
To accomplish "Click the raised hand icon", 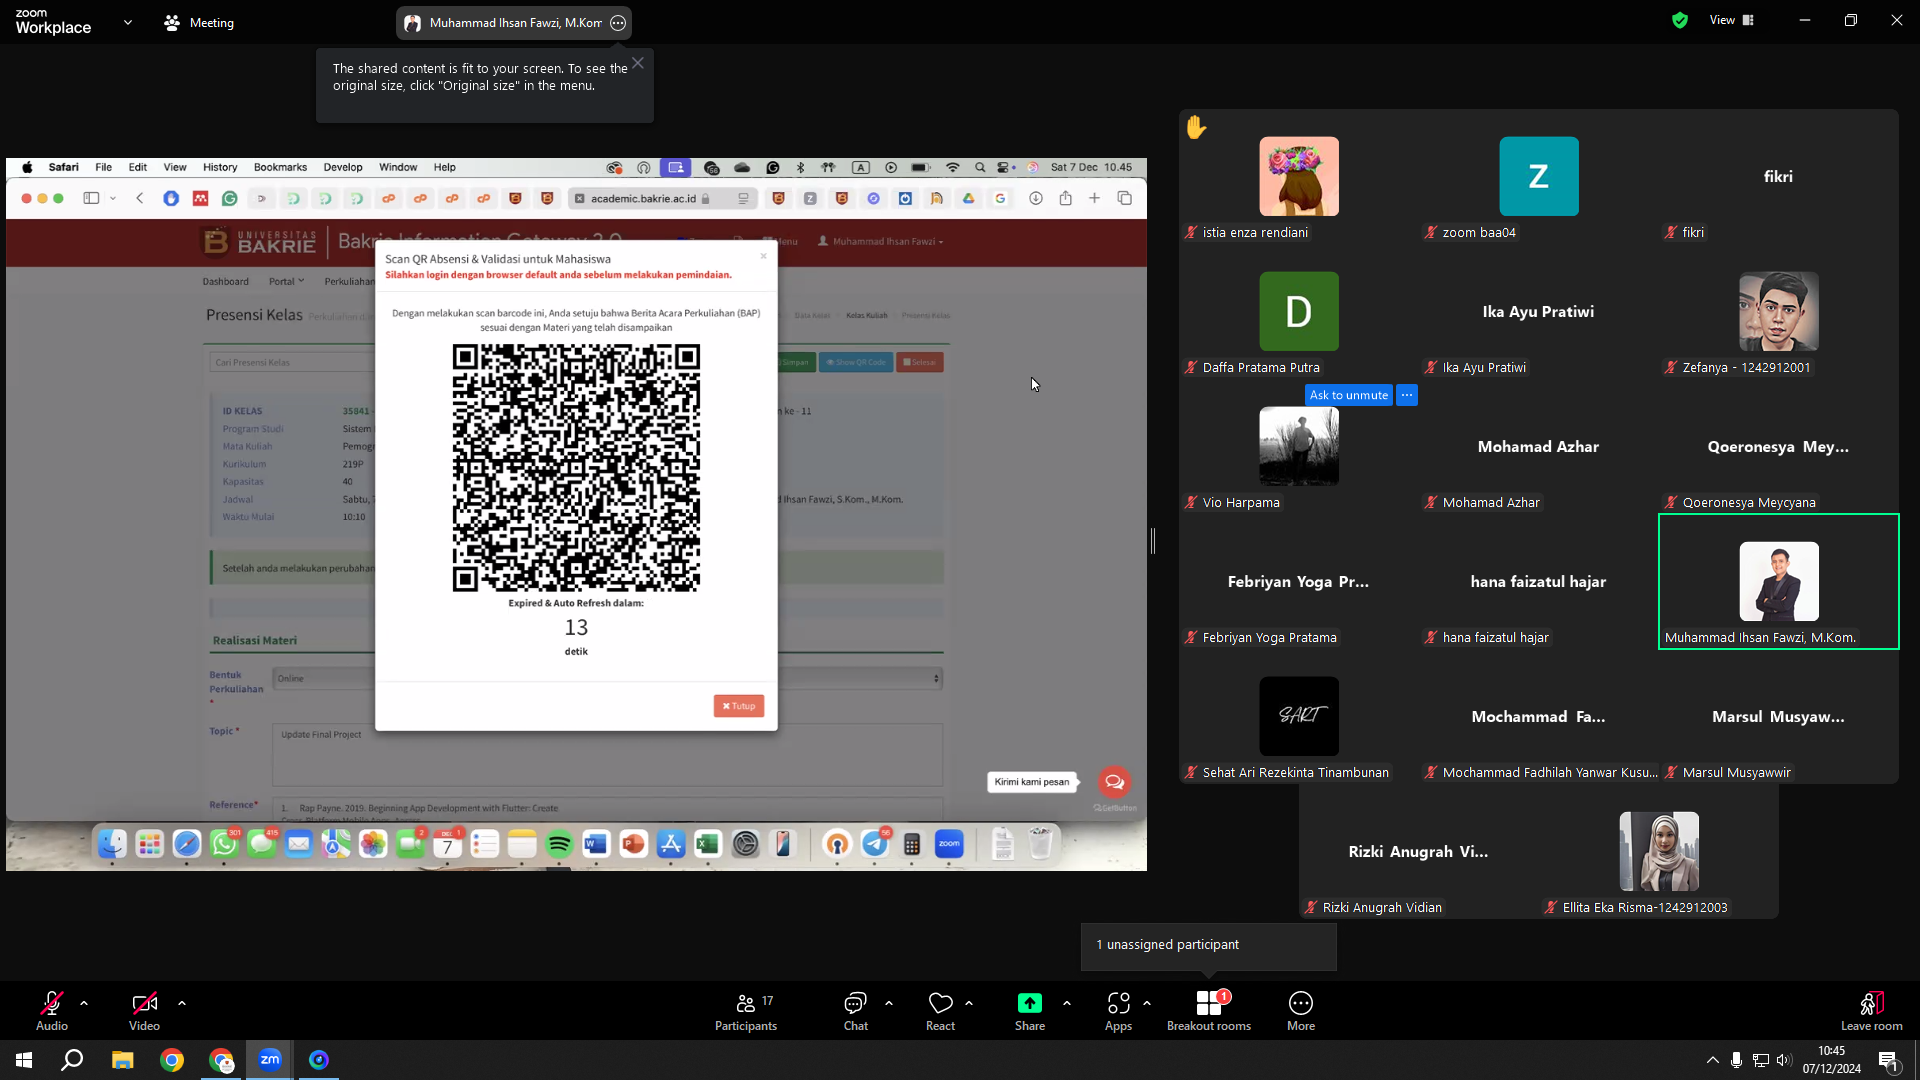I will (1196, 127).
